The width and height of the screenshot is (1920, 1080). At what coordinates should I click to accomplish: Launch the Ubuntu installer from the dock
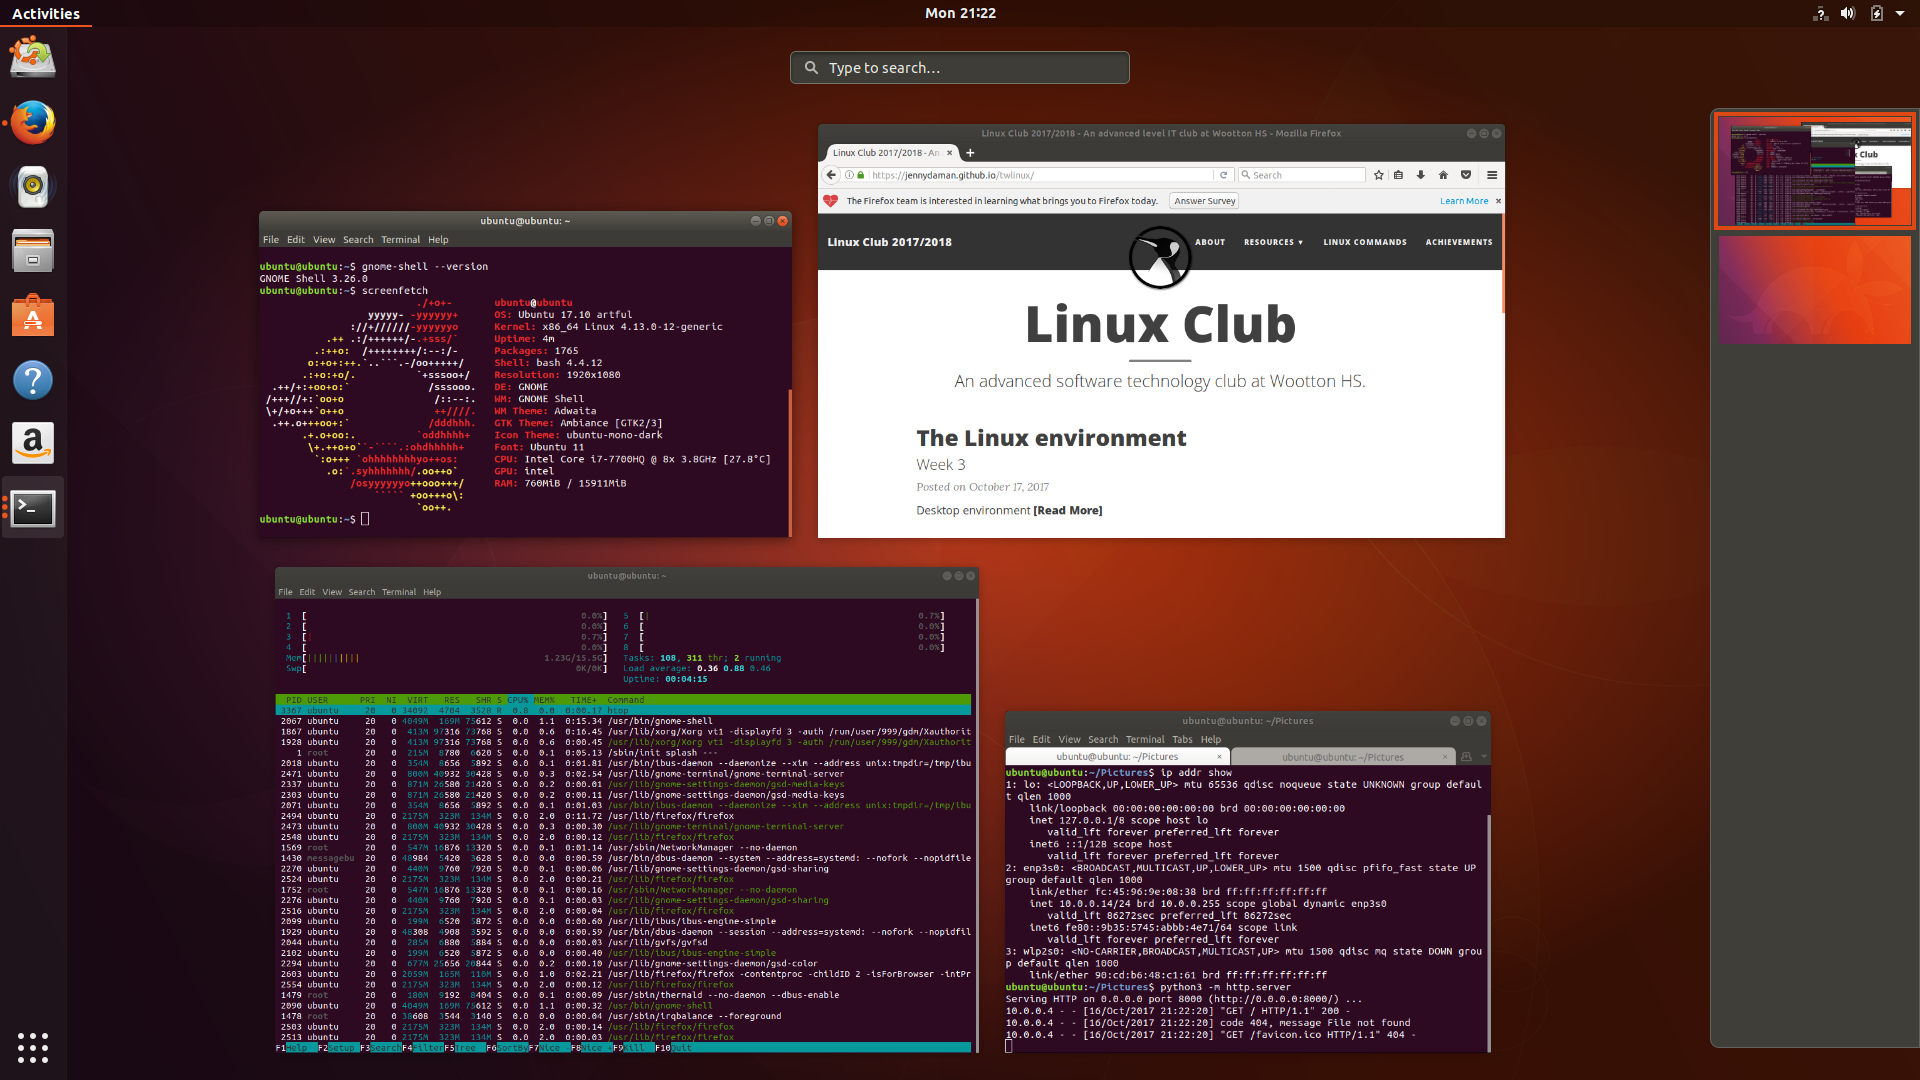(x=33, y=58)
